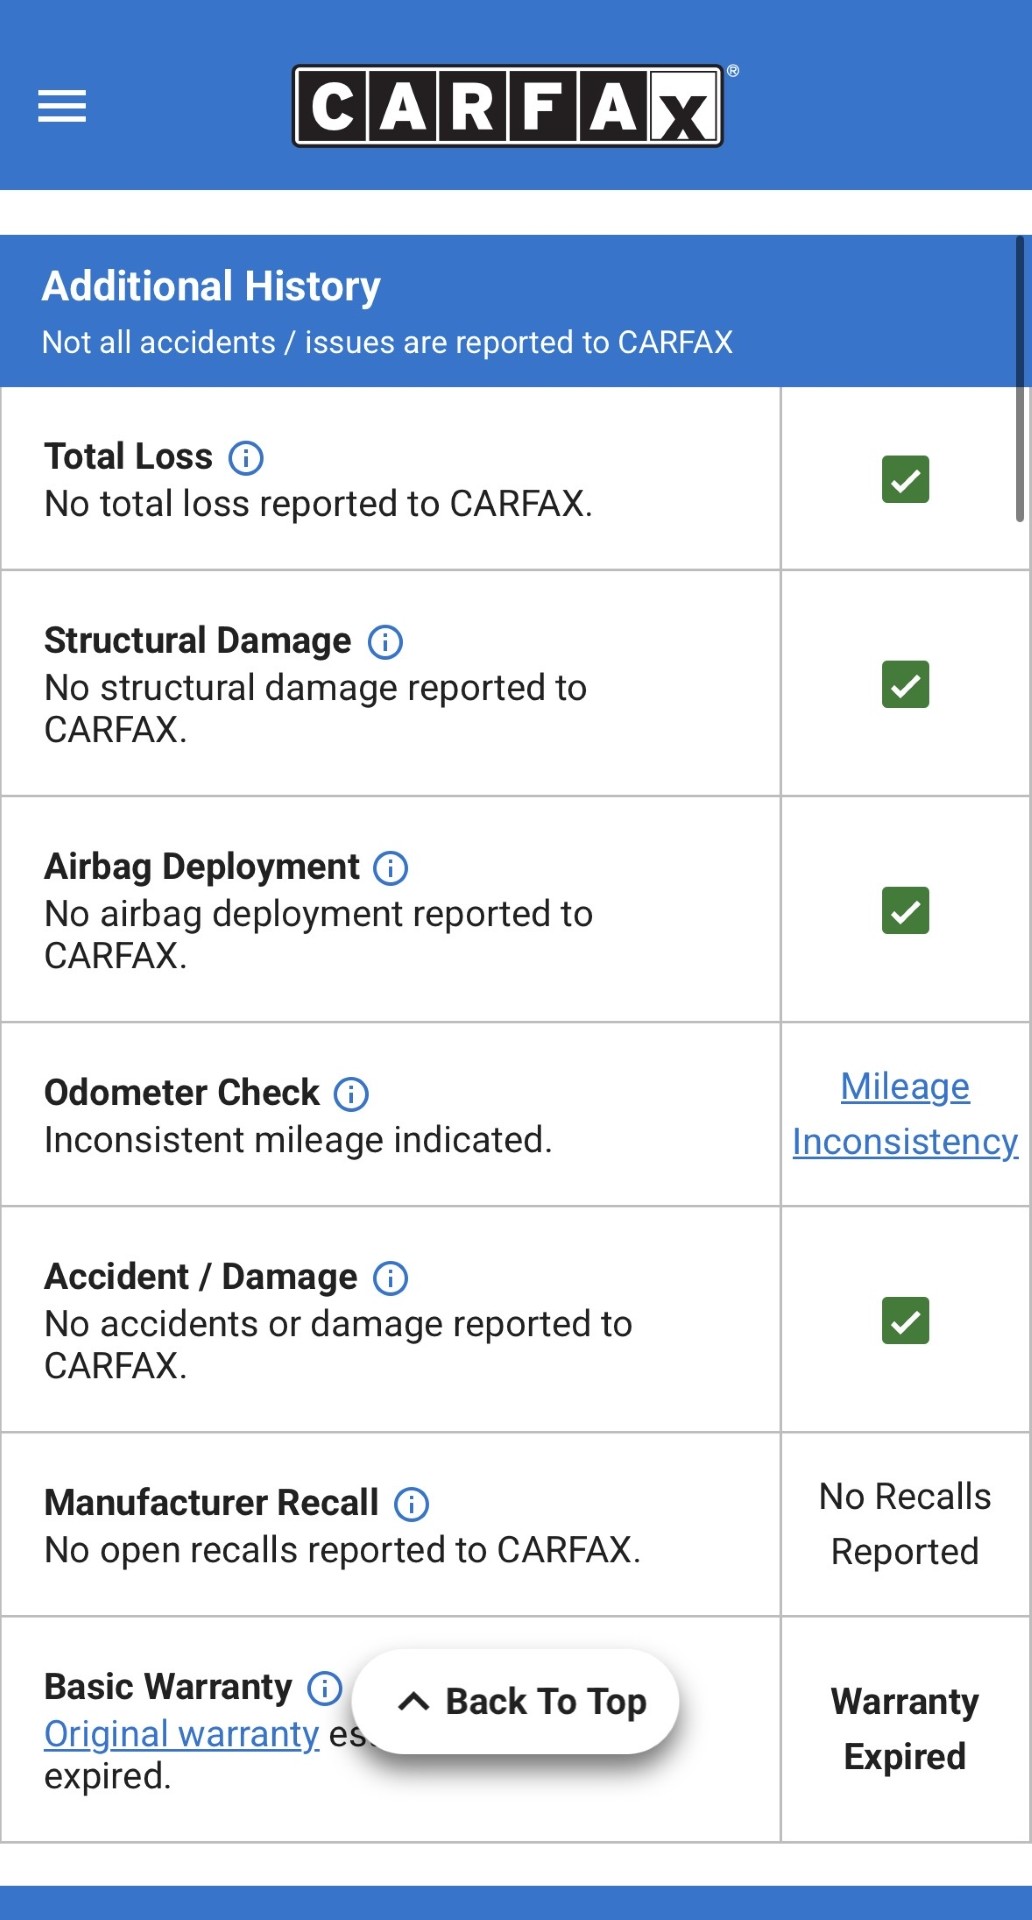Tap Airbag Deployment info icon
Image resolution: width=1032 pixels, height=1920 pixels.
390,868
